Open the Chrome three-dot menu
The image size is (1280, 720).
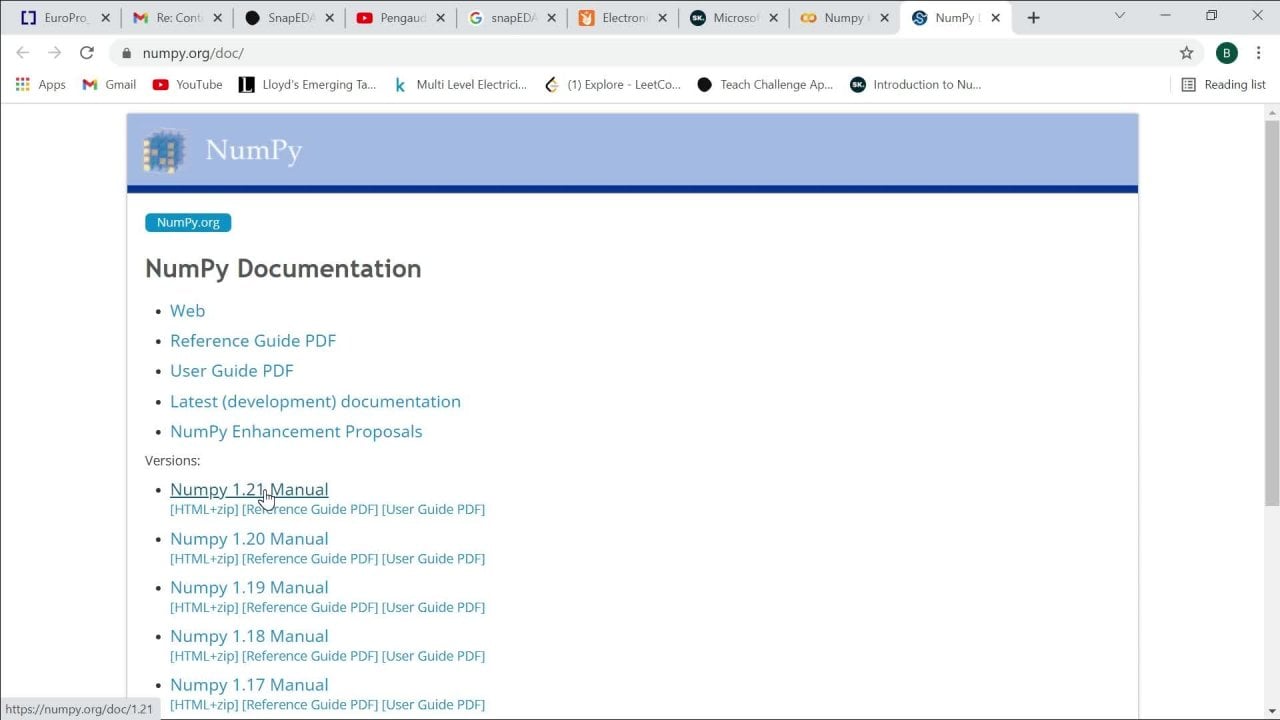pos(1258,53)
